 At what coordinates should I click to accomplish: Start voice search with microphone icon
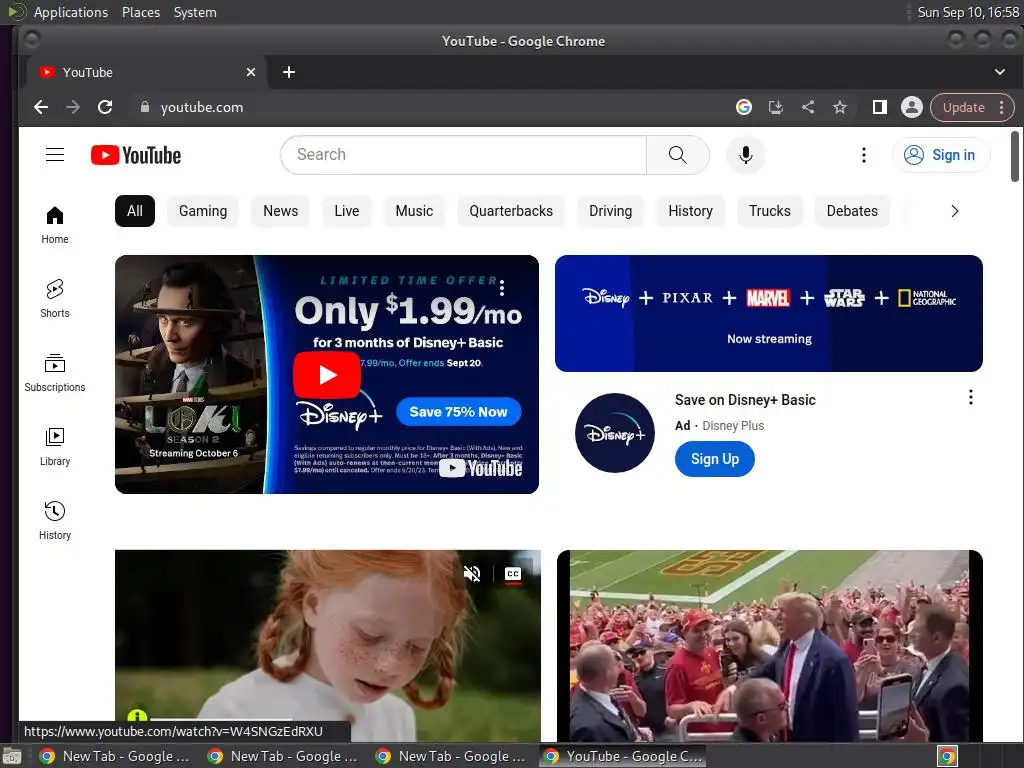(745, 155)
